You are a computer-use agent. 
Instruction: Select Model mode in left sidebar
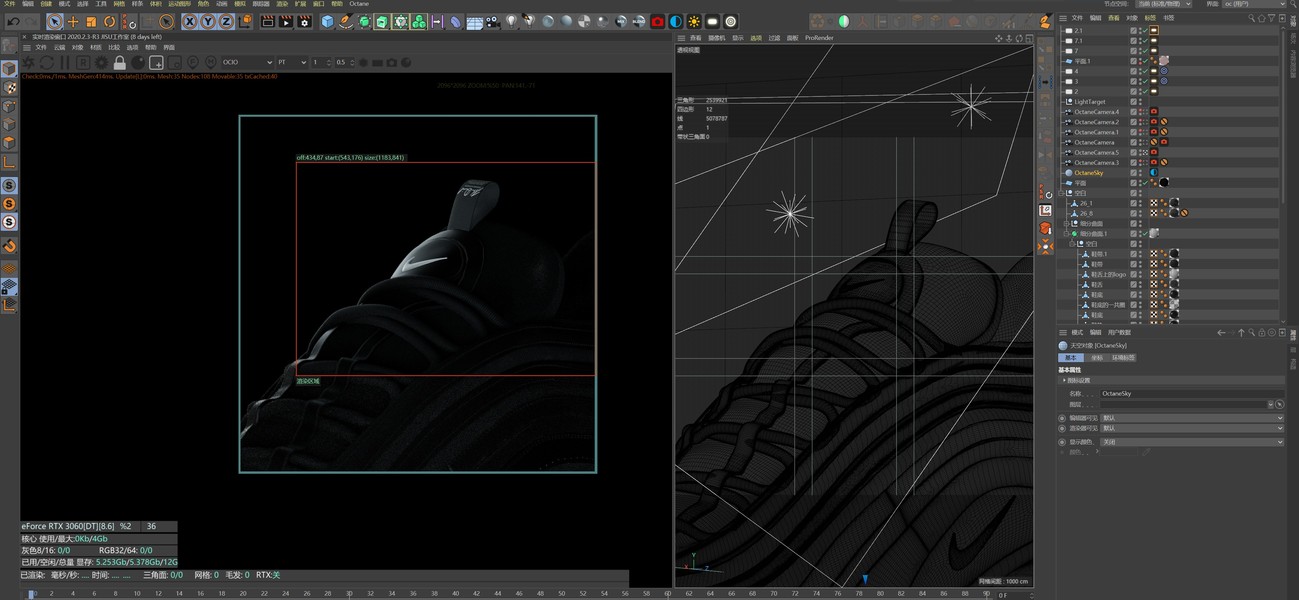(9, 68)
